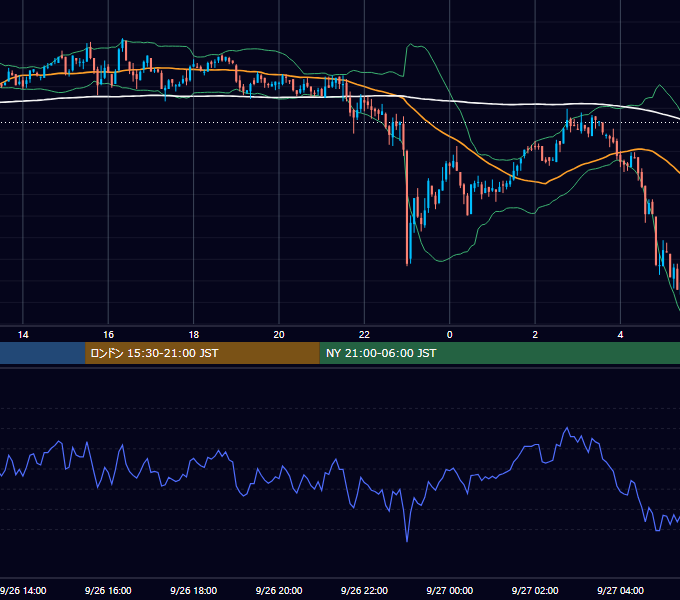Click the price chart hour label 22
Screen dimensions: 680x600
364,334
